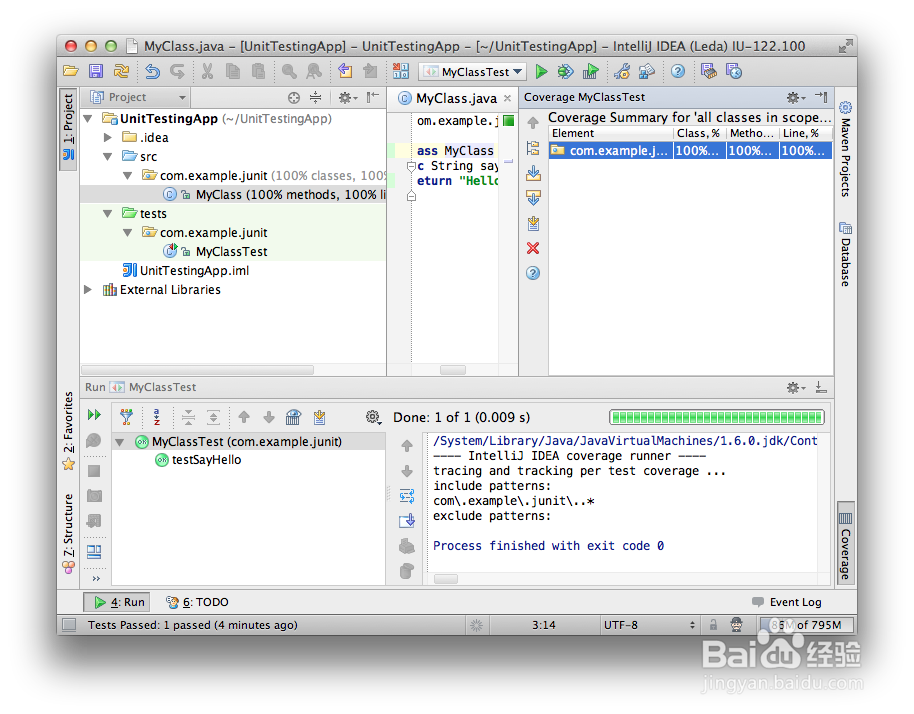
Task: Rerun the failed tests in the Run panel
Action: (x=92, y=417)
